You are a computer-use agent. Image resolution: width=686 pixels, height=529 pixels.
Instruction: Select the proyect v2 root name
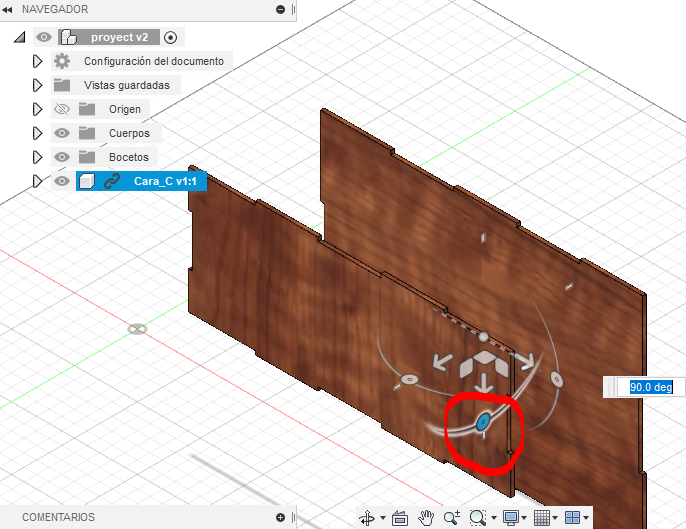119,37
